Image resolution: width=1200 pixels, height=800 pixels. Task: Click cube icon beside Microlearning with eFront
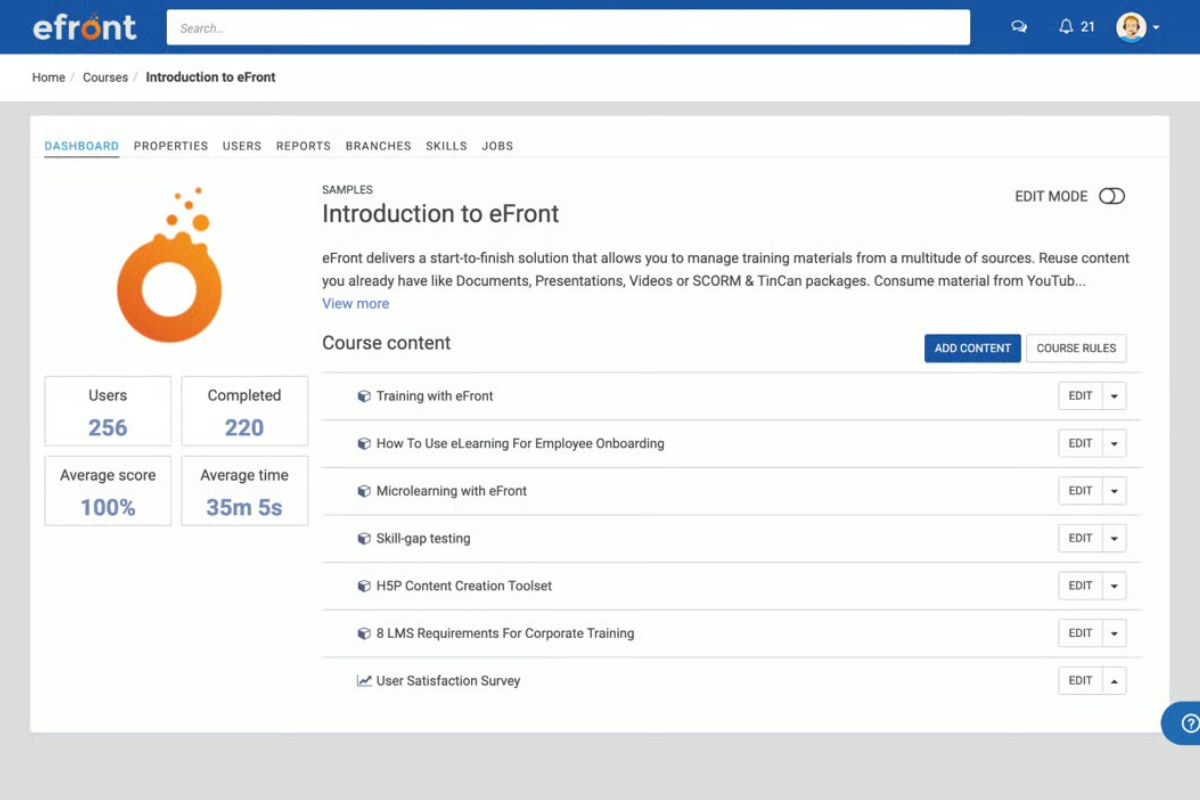tap(364, 491)
